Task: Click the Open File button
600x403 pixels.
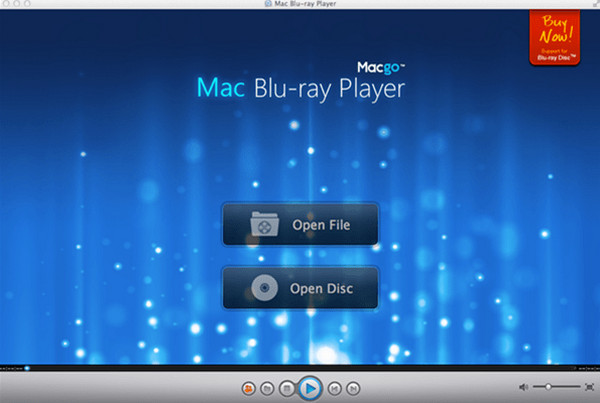Action: [x=300, y=224]
